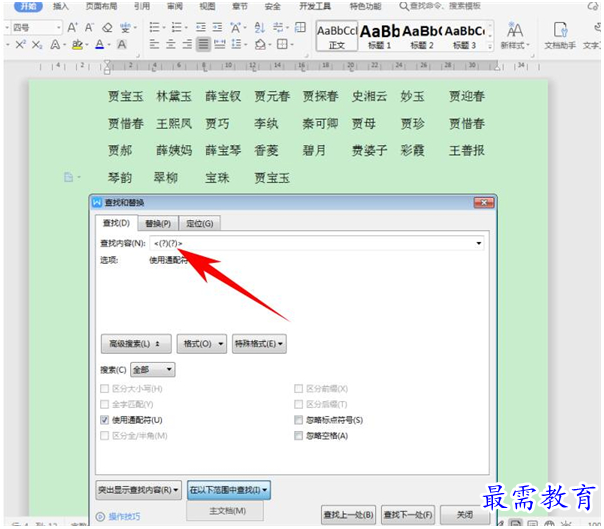Decrease paragraph indent
This screenshot has width=604, height=529.
(x=201, y=27)
